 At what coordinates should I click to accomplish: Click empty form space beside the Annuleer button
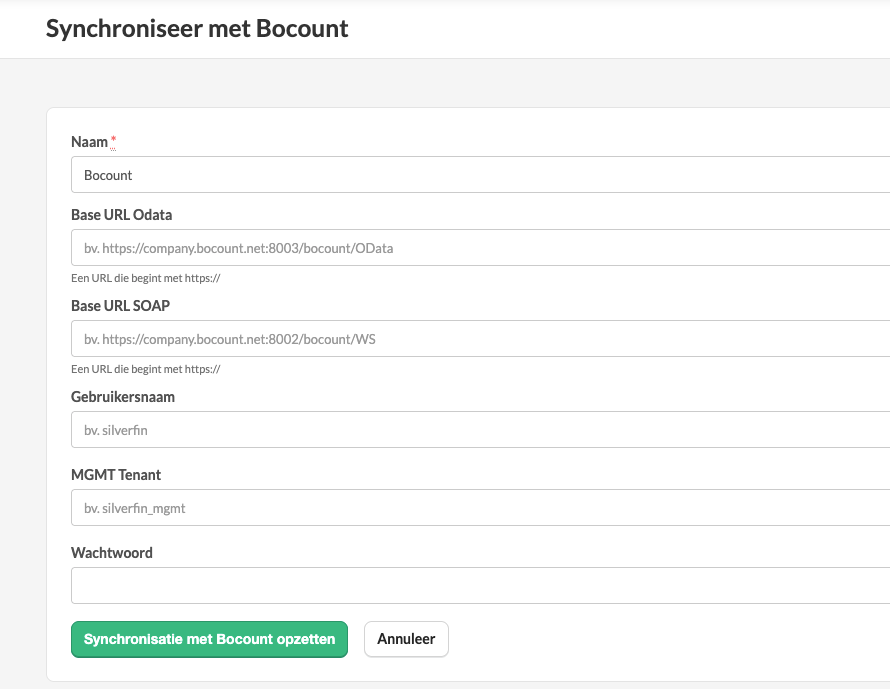(653, 639)
